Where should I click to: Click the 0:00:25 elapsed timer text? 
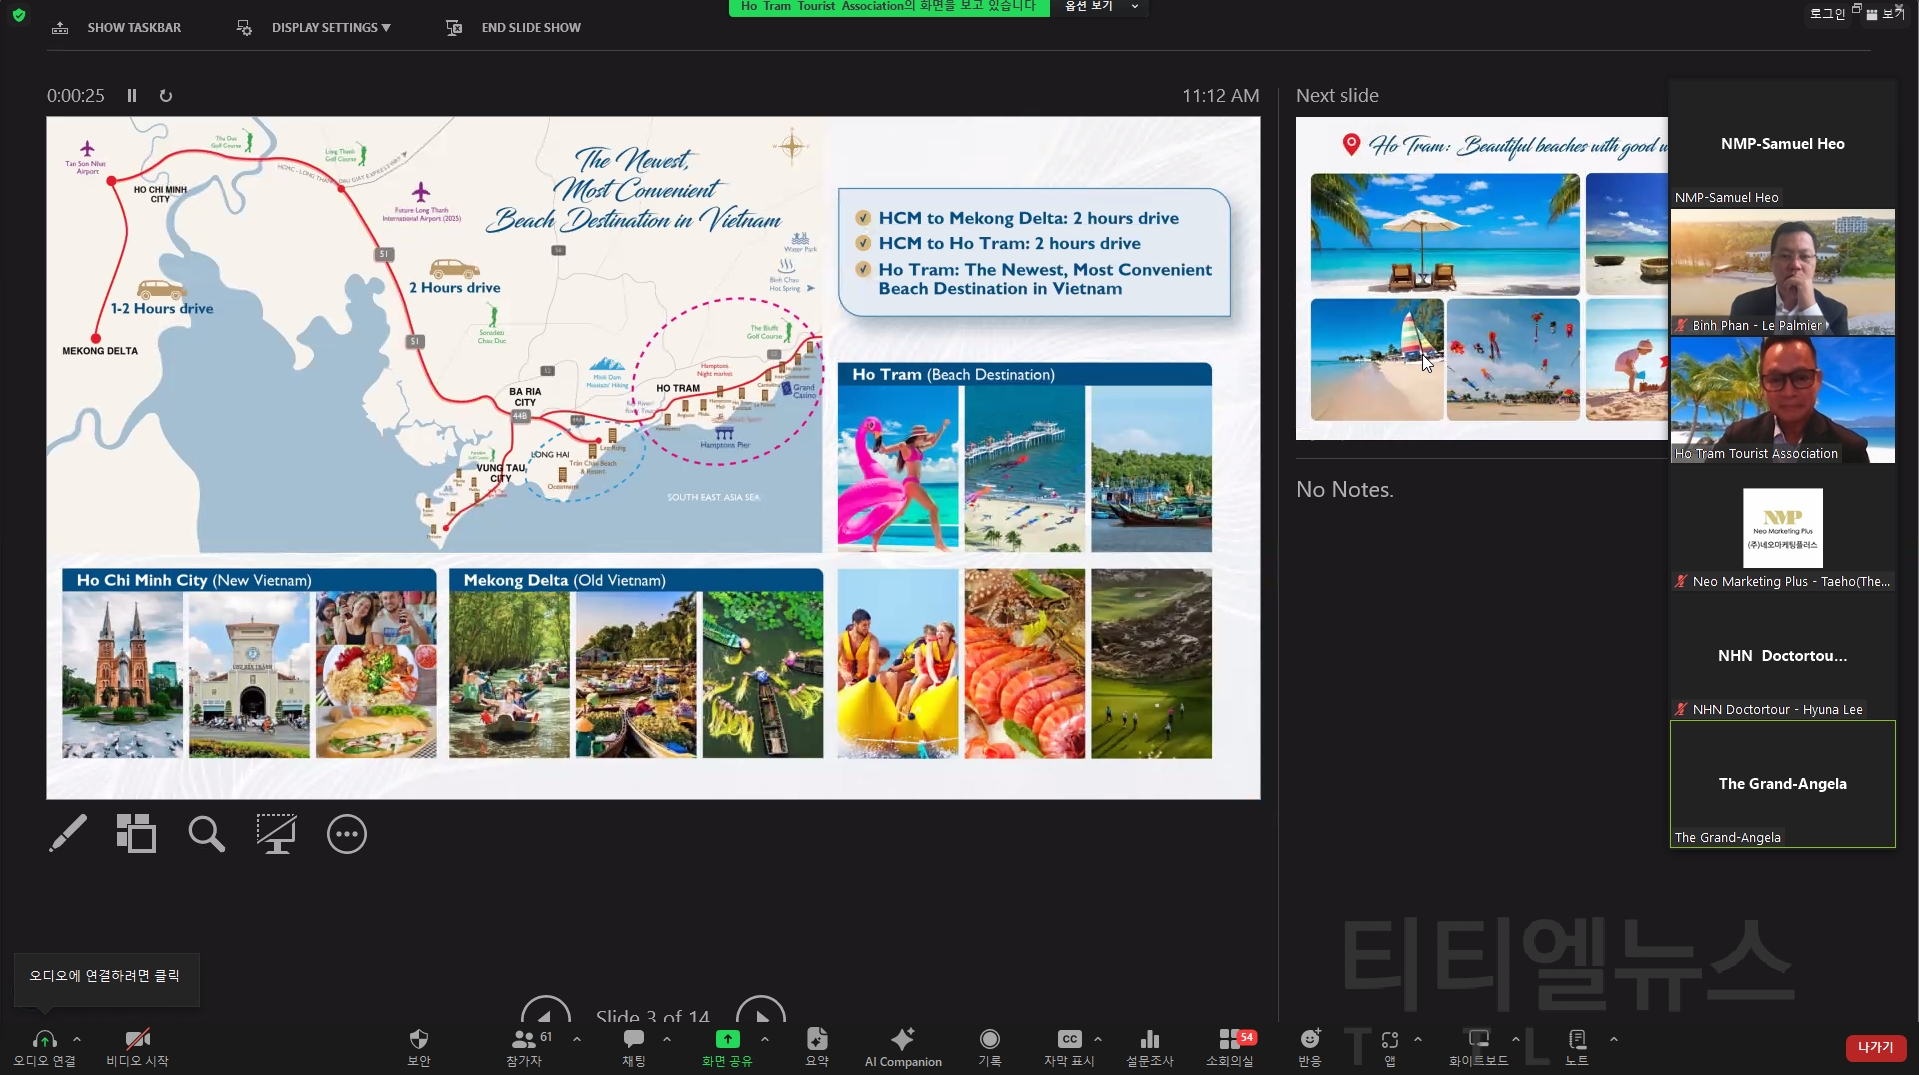(76, 96)
